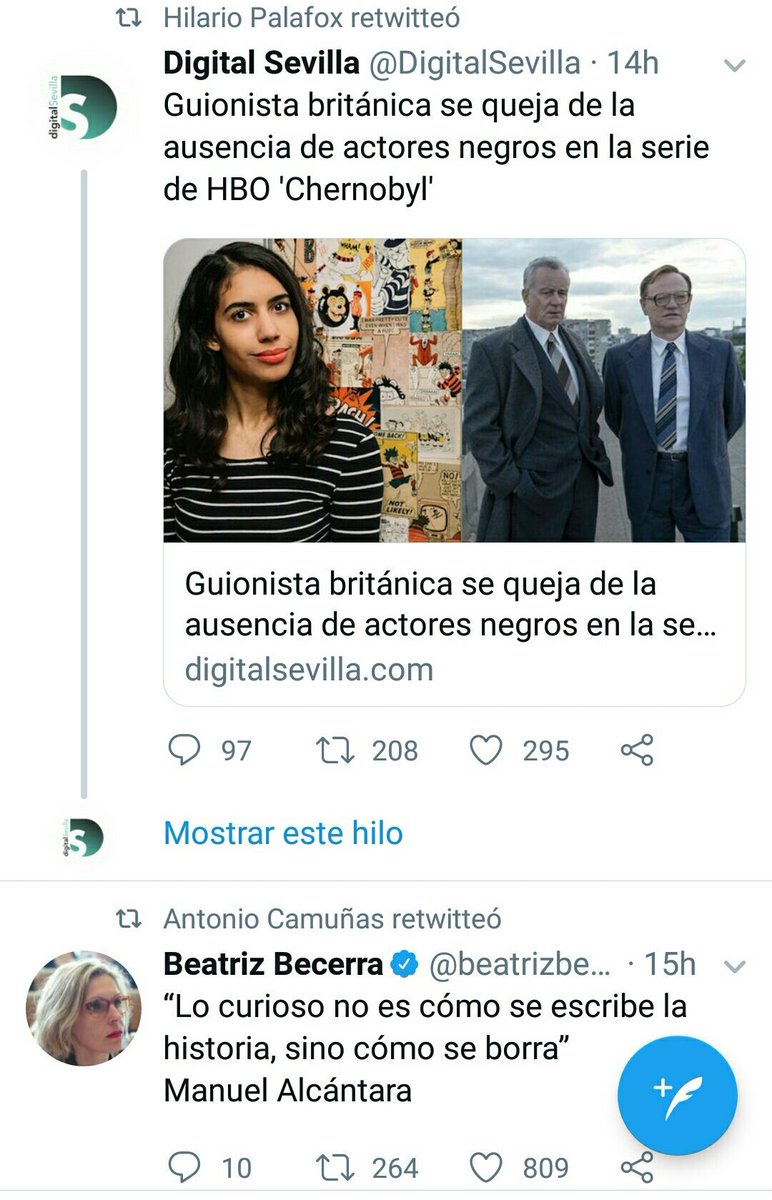Open the Beatriz Becerra display name
Viewport: 772px width, 1200px height.
[273, 964]
